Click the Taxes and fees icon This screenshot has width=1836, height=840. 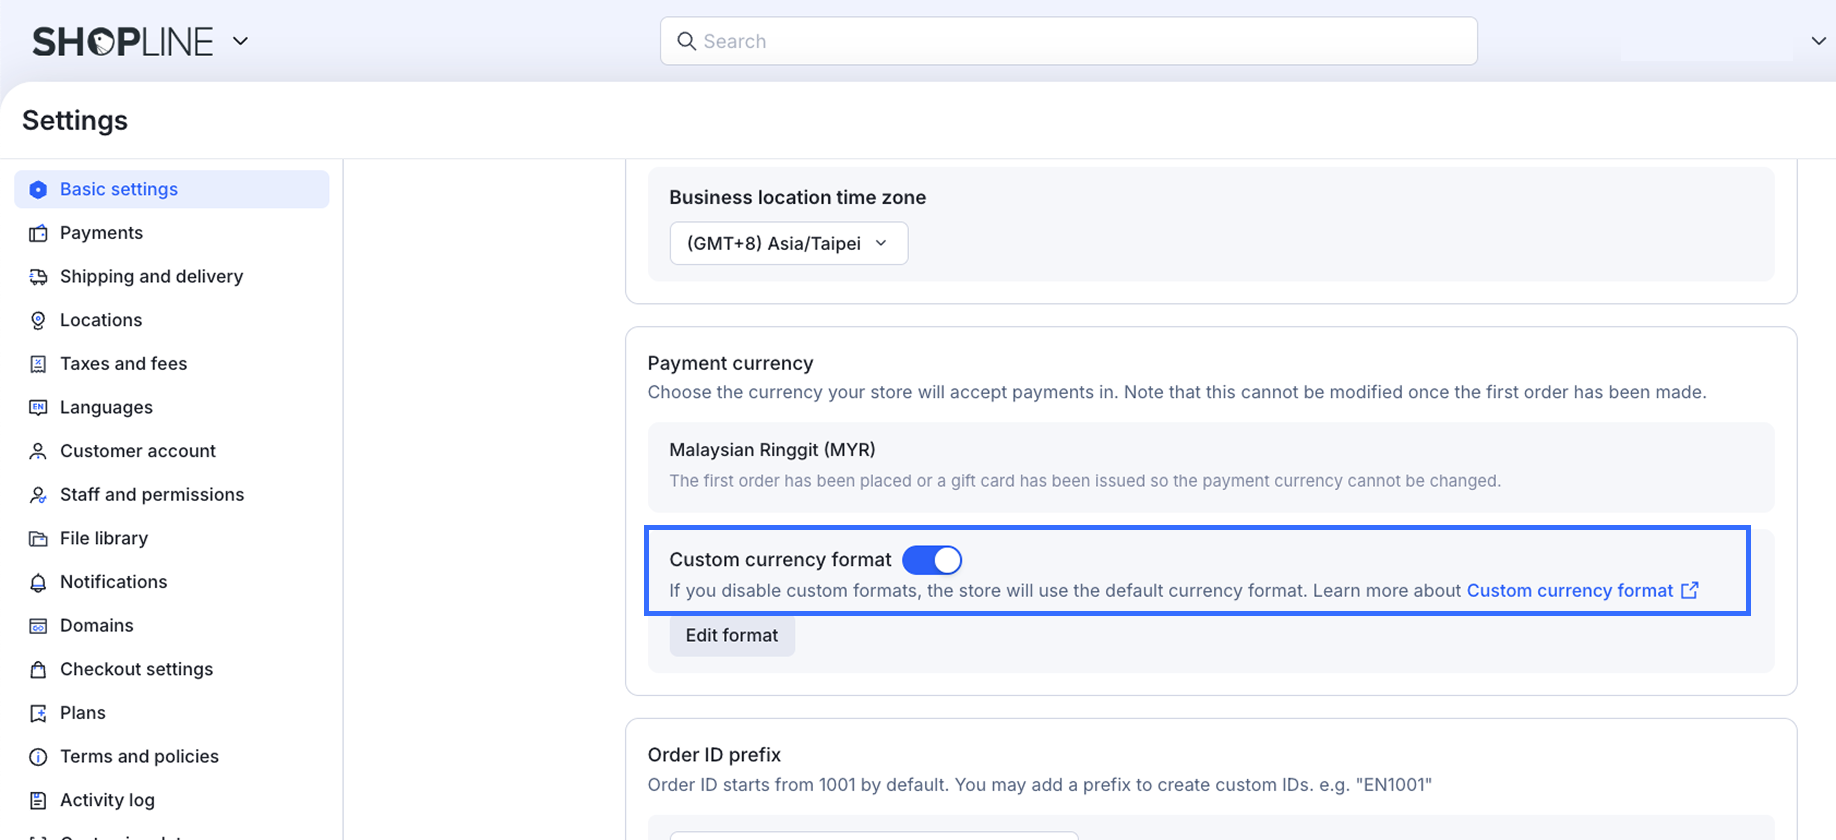tap(38, 364)
